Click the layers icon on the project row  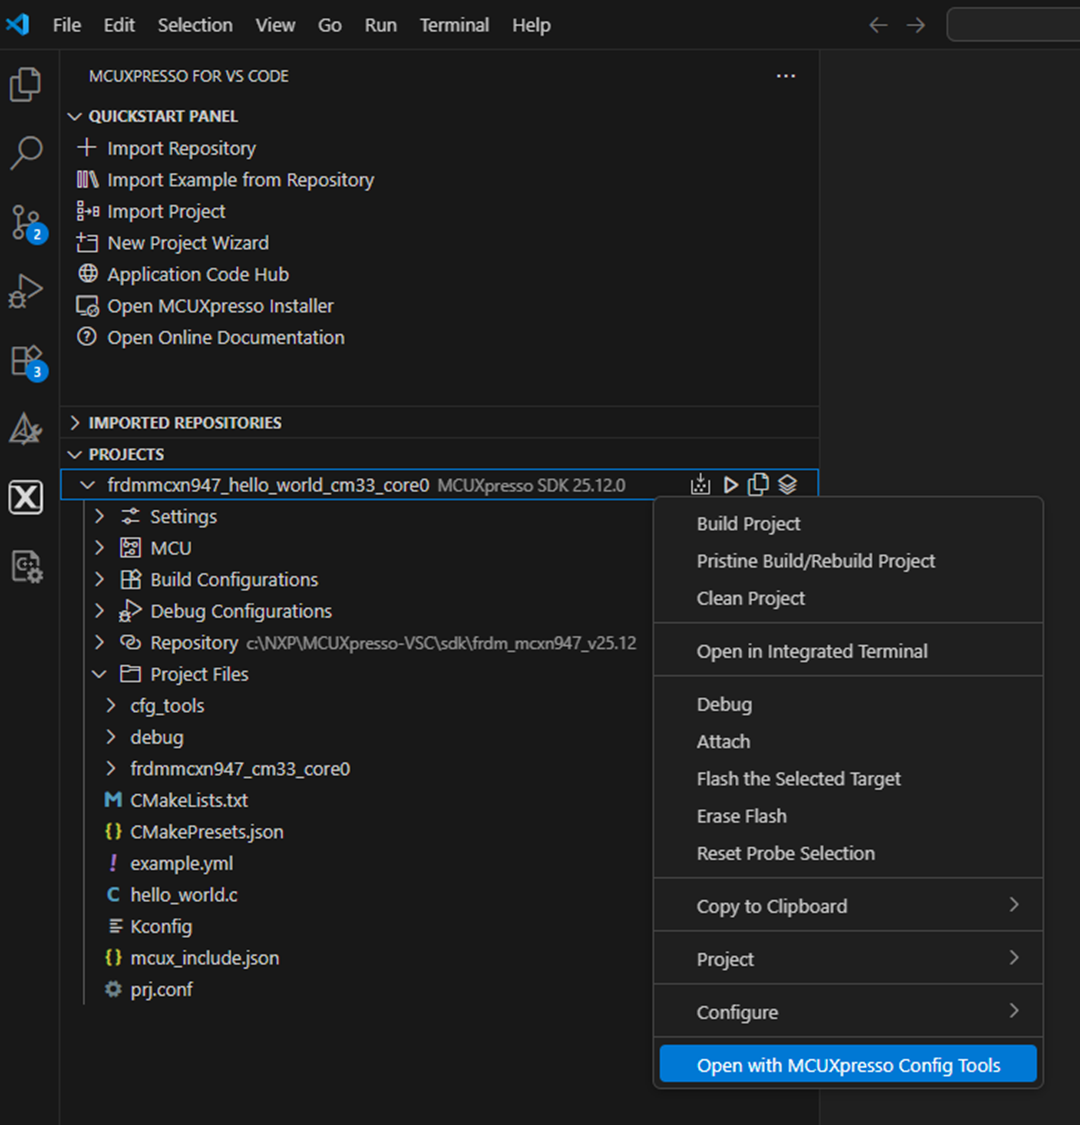pos(787,484)
